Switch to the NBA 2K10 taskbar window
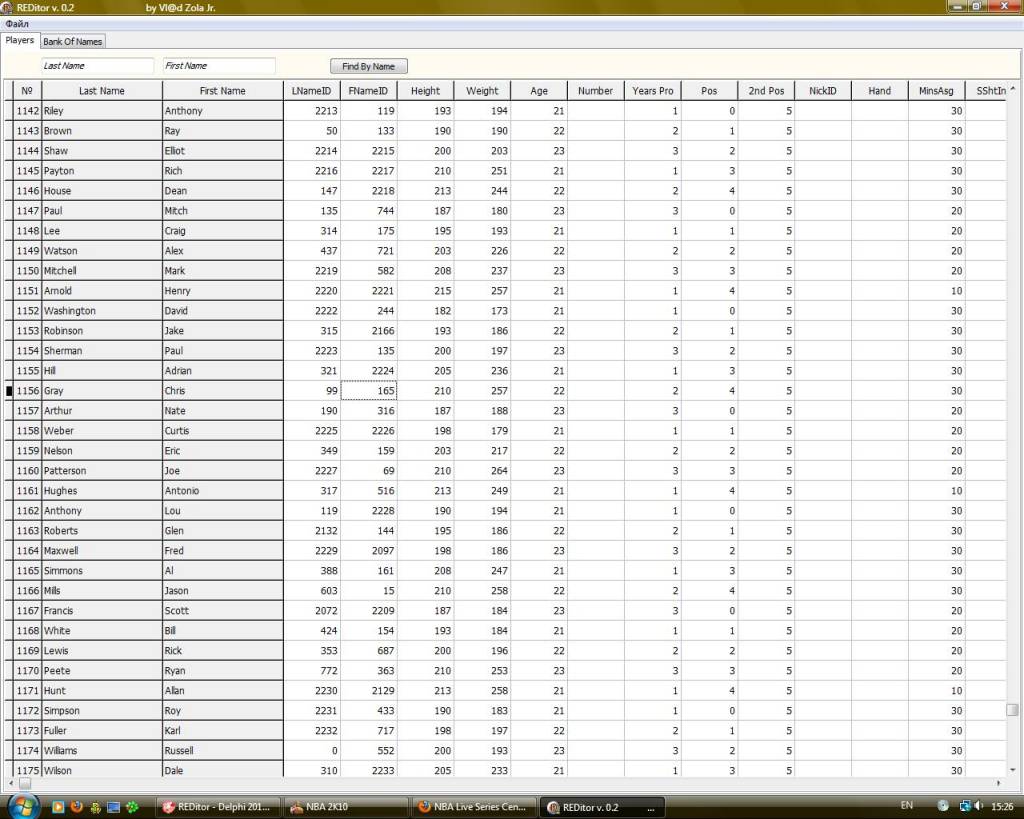1024x819 pixels. tap(345, 807)
